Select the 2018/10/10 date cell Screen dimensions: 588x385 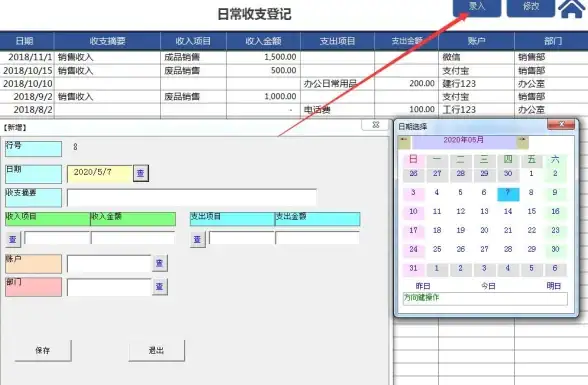coord(27,84)
